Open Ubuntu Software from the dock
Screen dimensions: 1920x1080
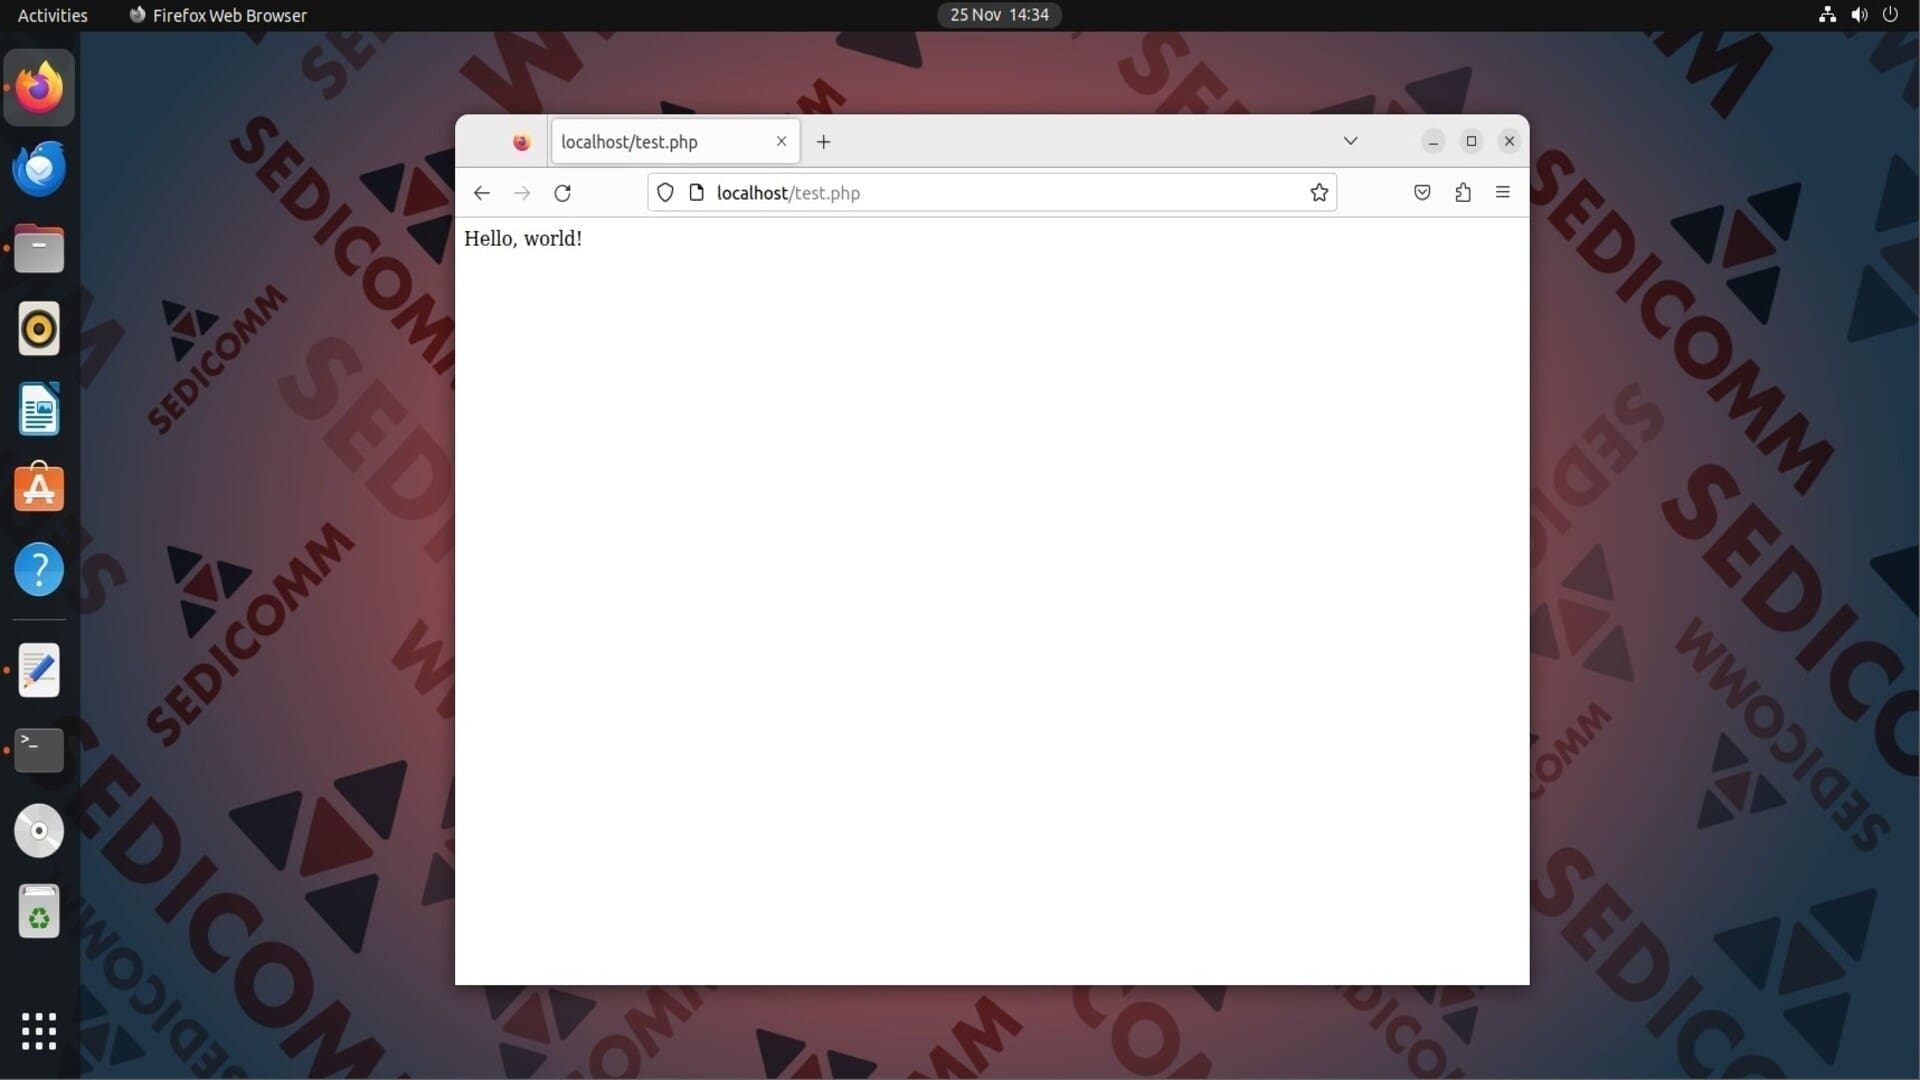coord(39,489)
